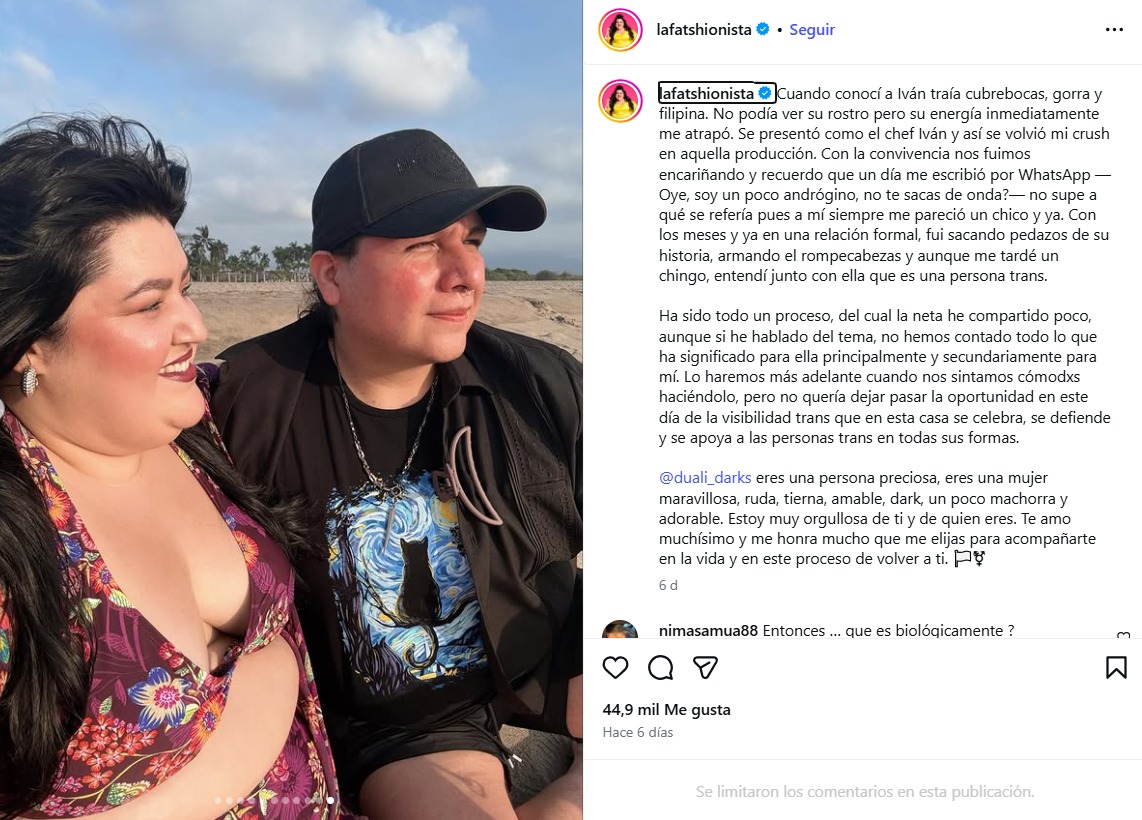Follow the account via Seguir

(811, 29)
